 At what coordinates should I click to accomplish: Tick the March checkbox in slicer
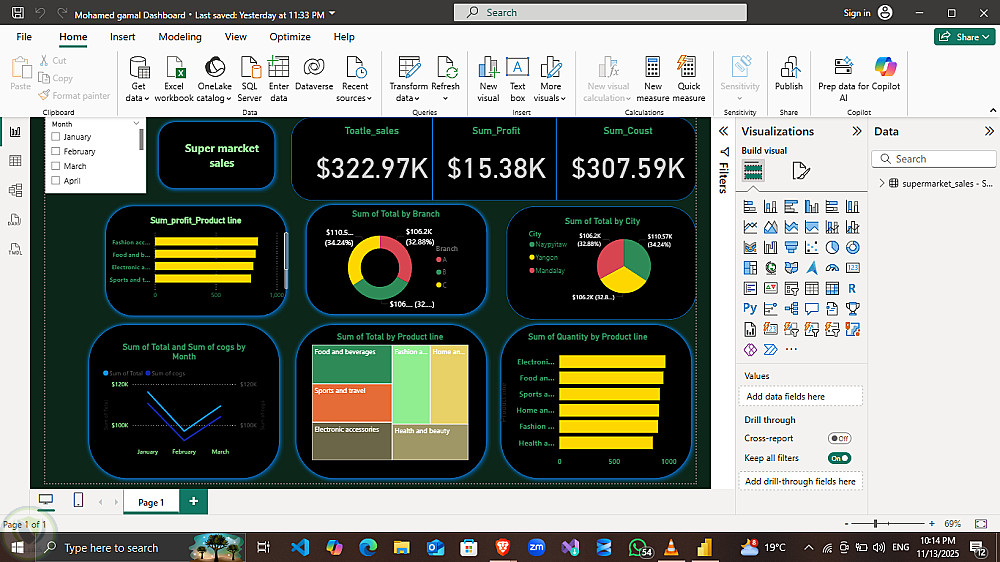click(56, 166)
